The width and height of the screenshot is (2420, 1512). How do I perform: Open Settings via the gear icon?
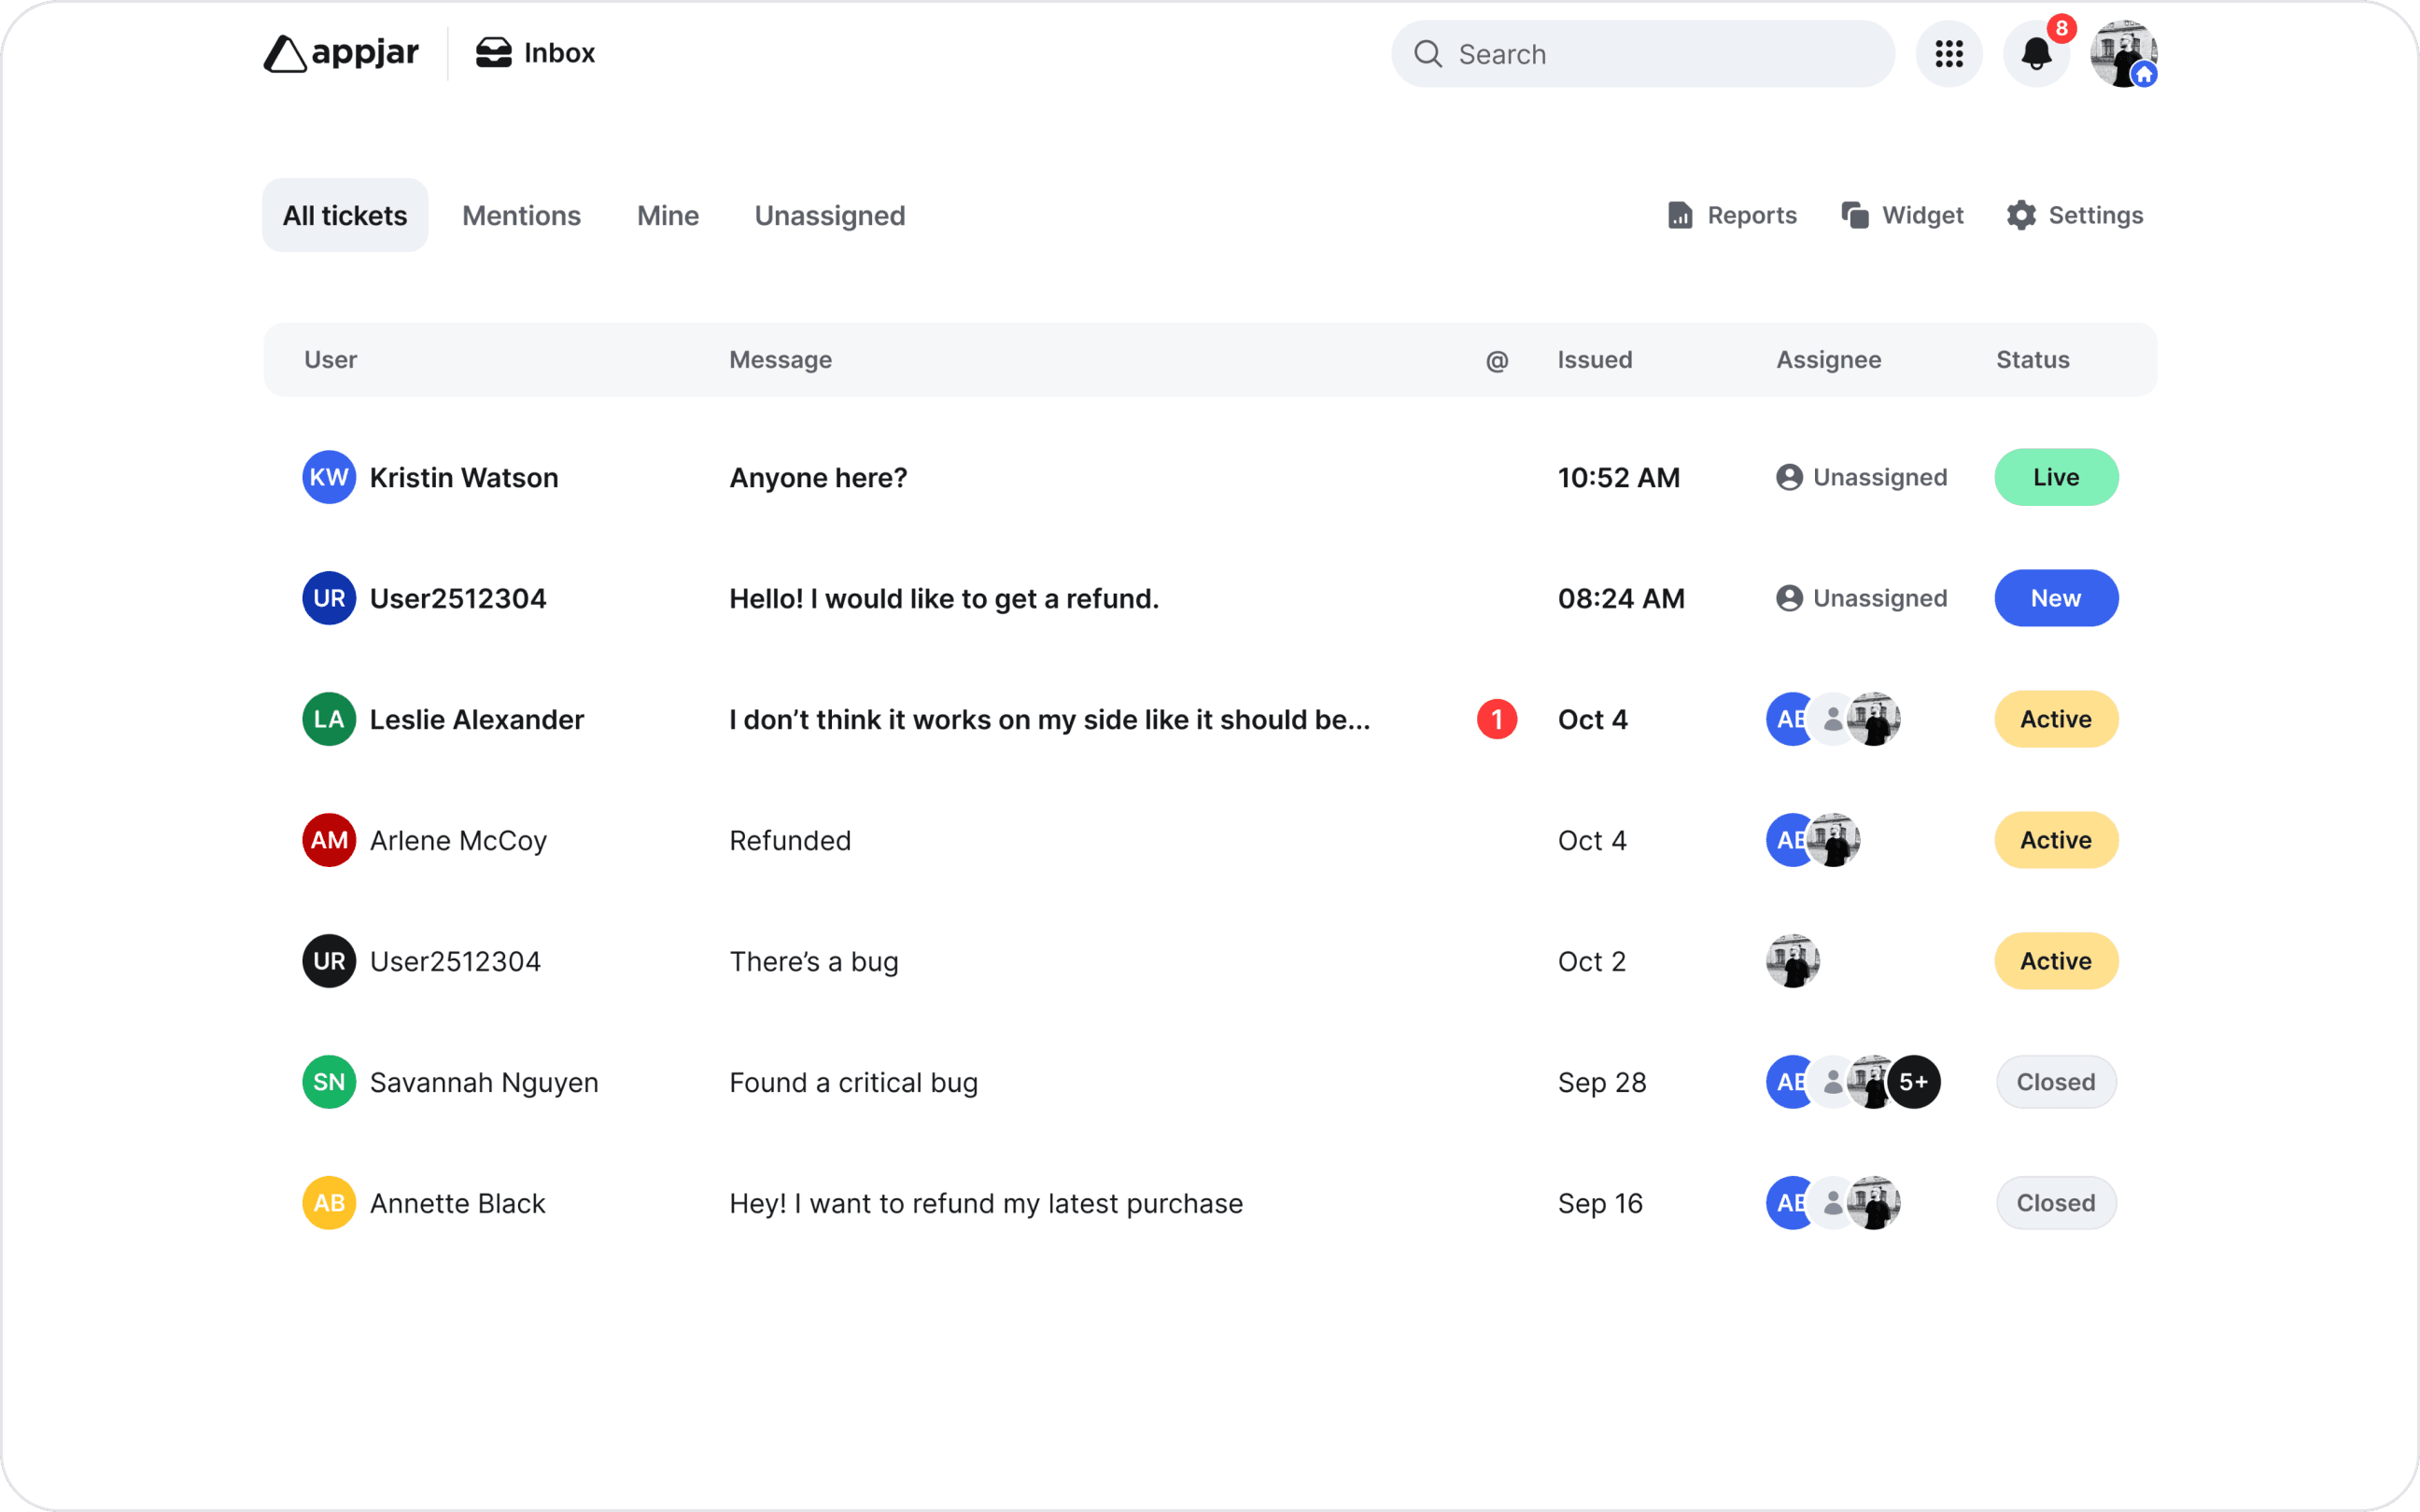(2074, 215)
